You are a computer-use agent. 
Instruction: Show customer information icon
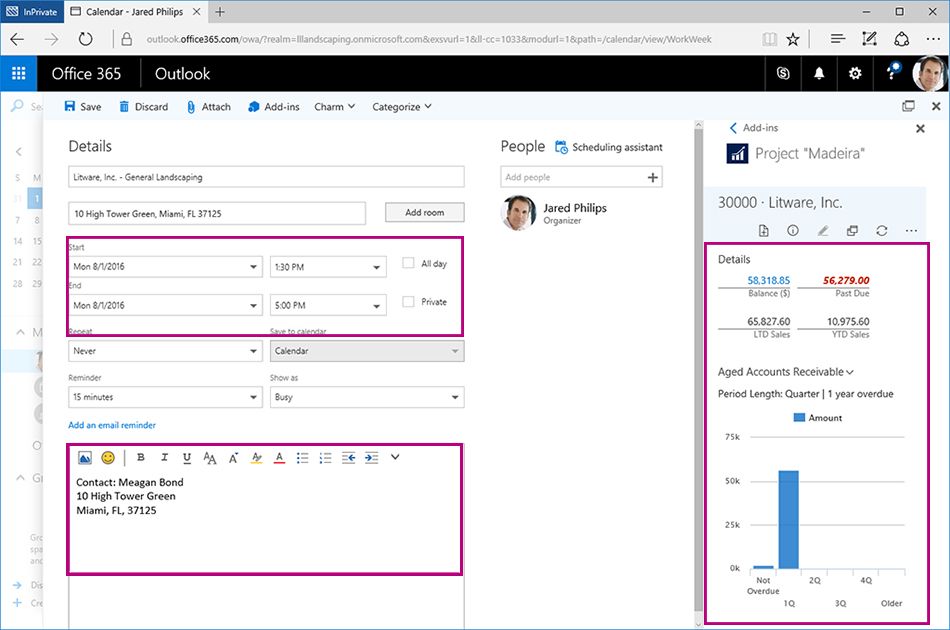792,230
